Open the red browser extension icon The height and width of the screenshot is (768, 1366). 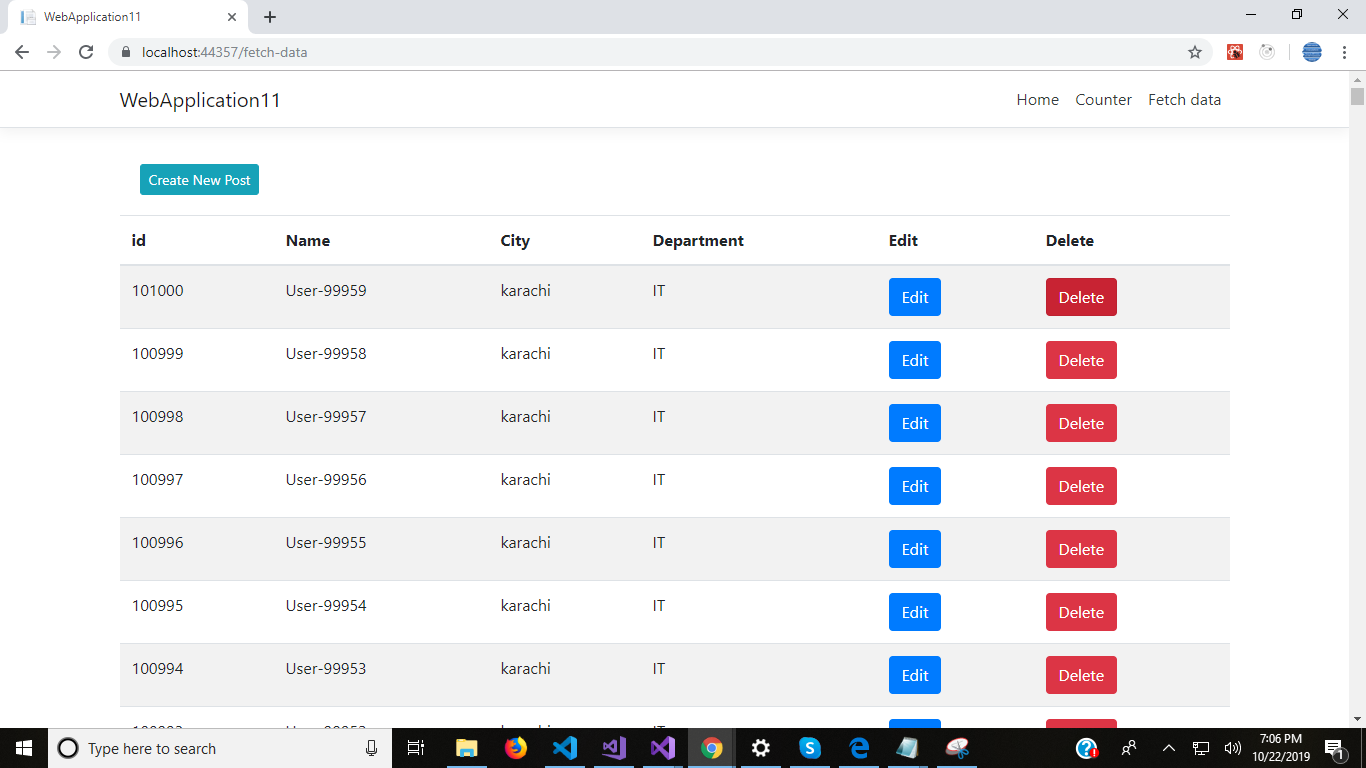(x=1235, y=50)
